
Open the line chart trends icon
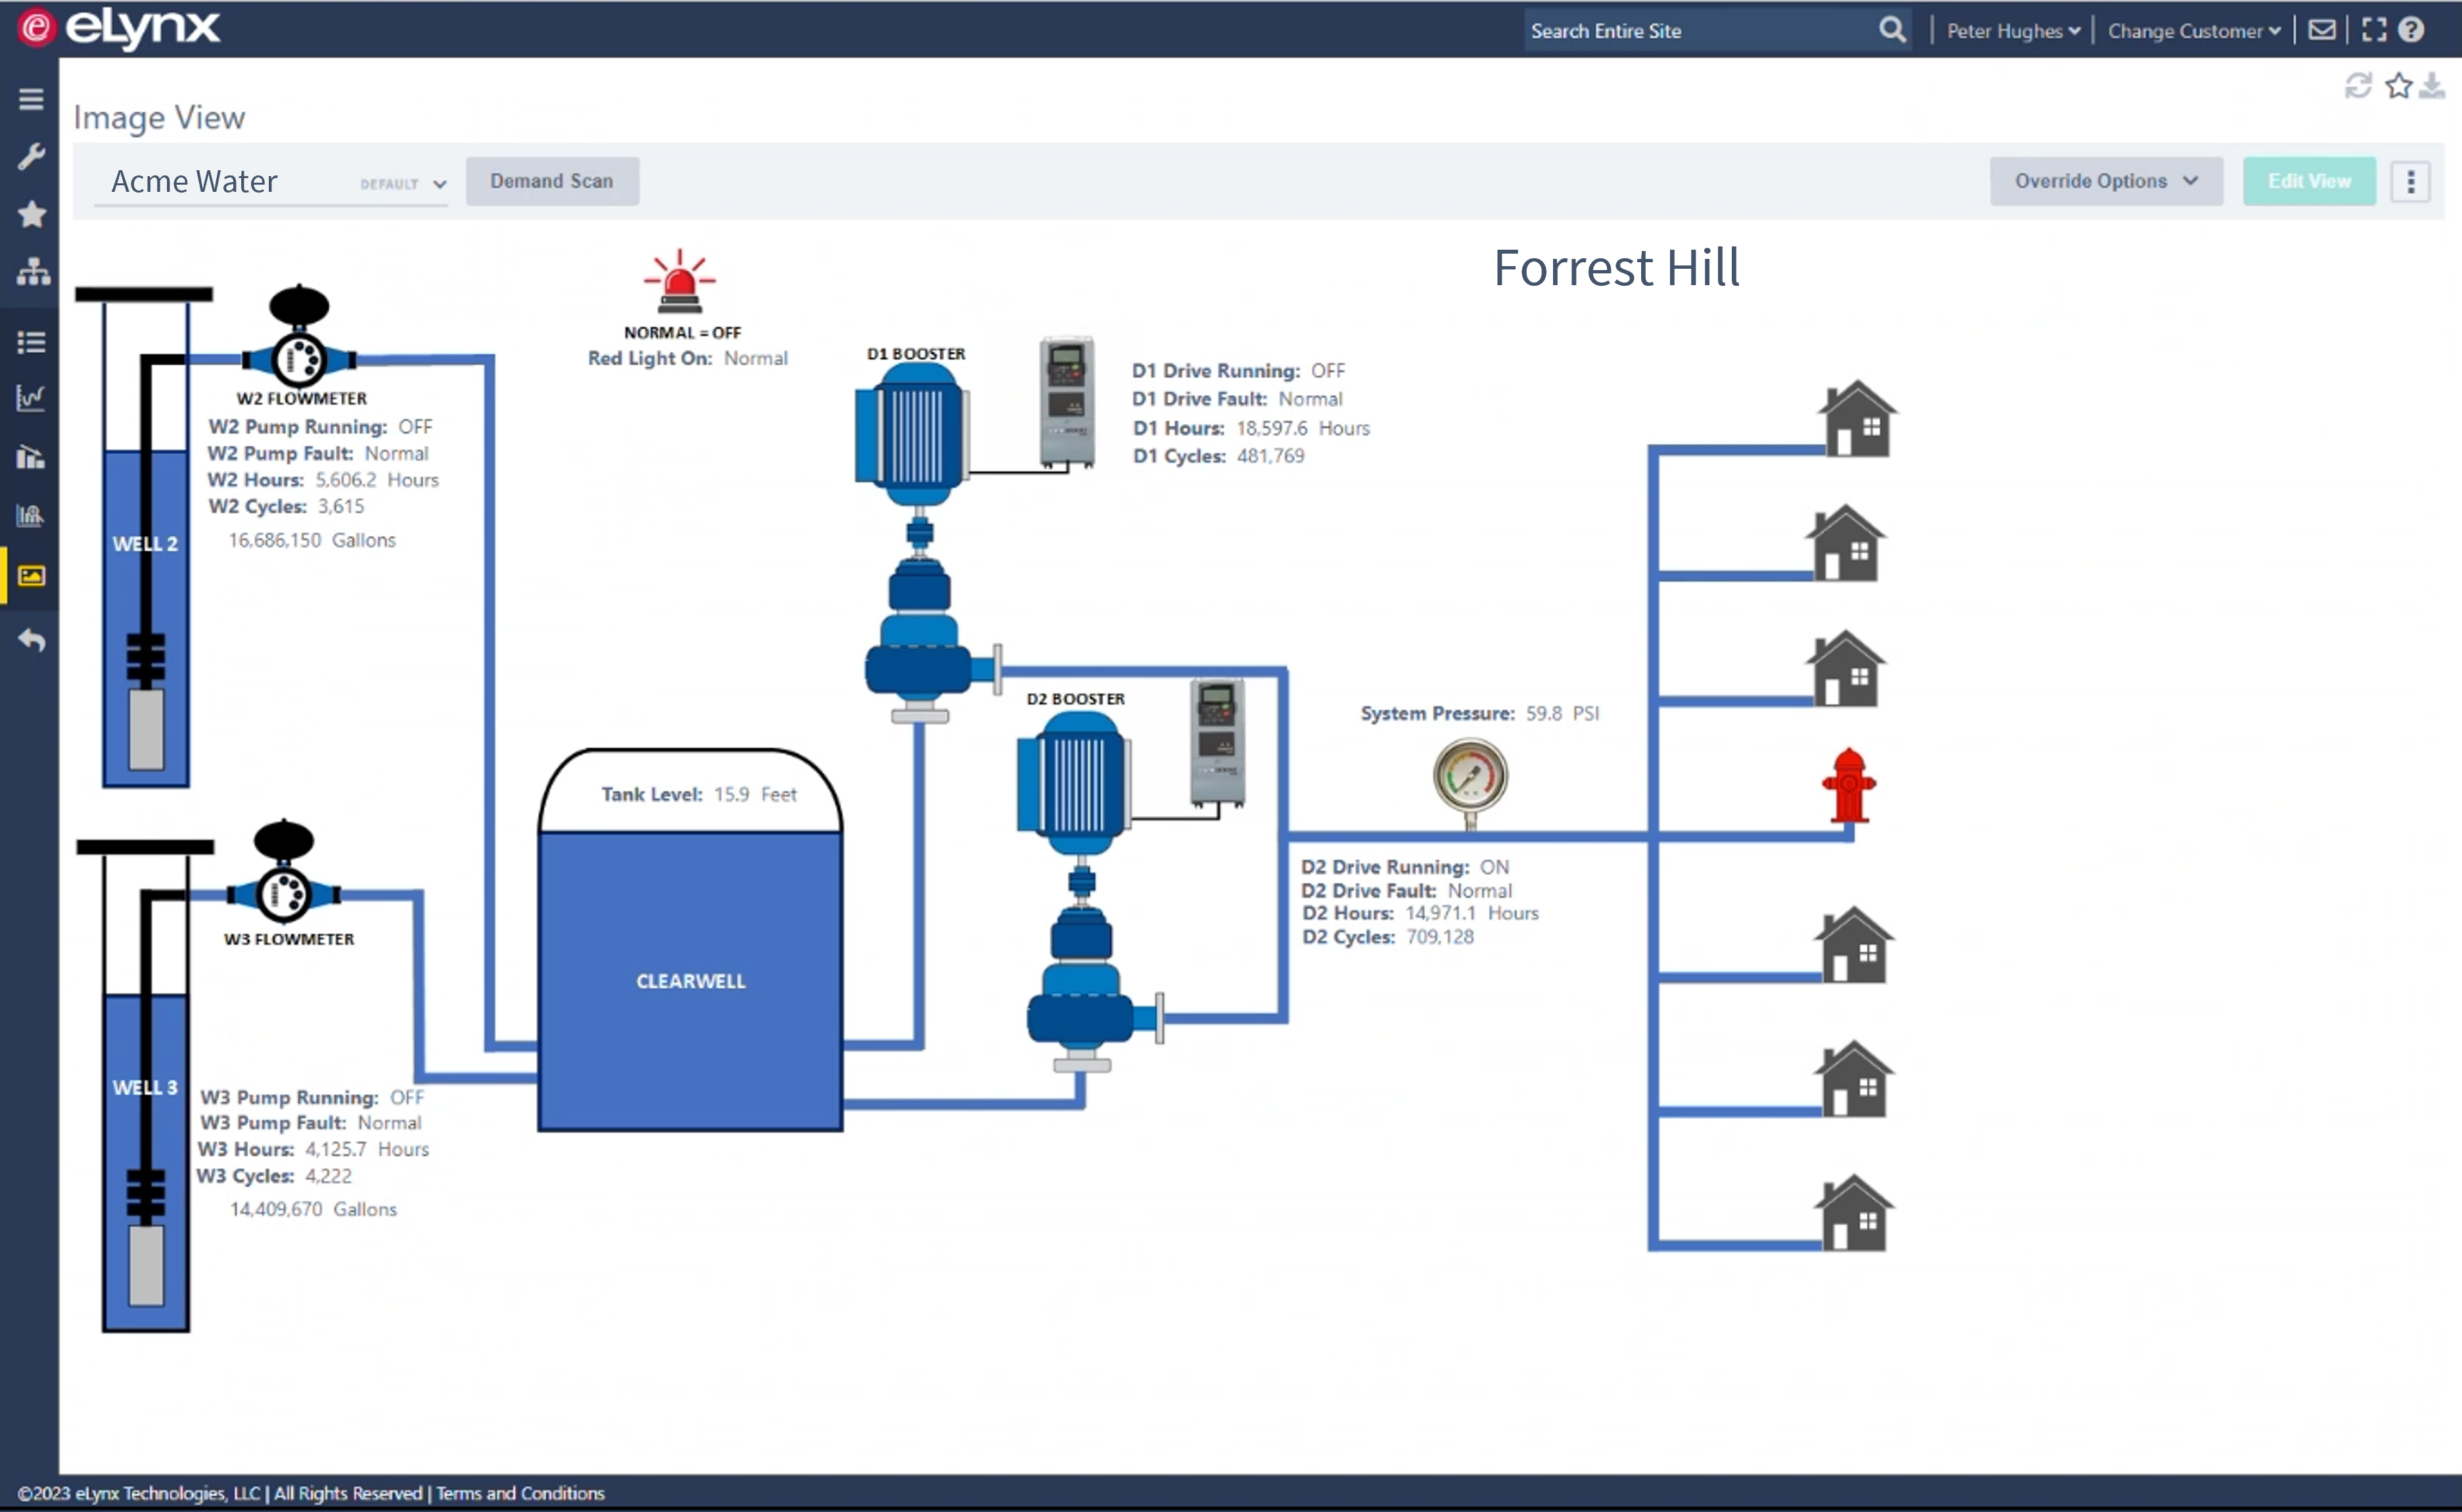tap(31, 398)
